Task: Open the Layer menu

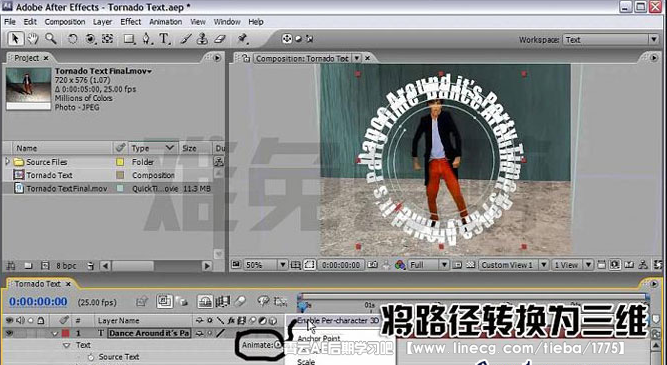Action: pos(102,22)
